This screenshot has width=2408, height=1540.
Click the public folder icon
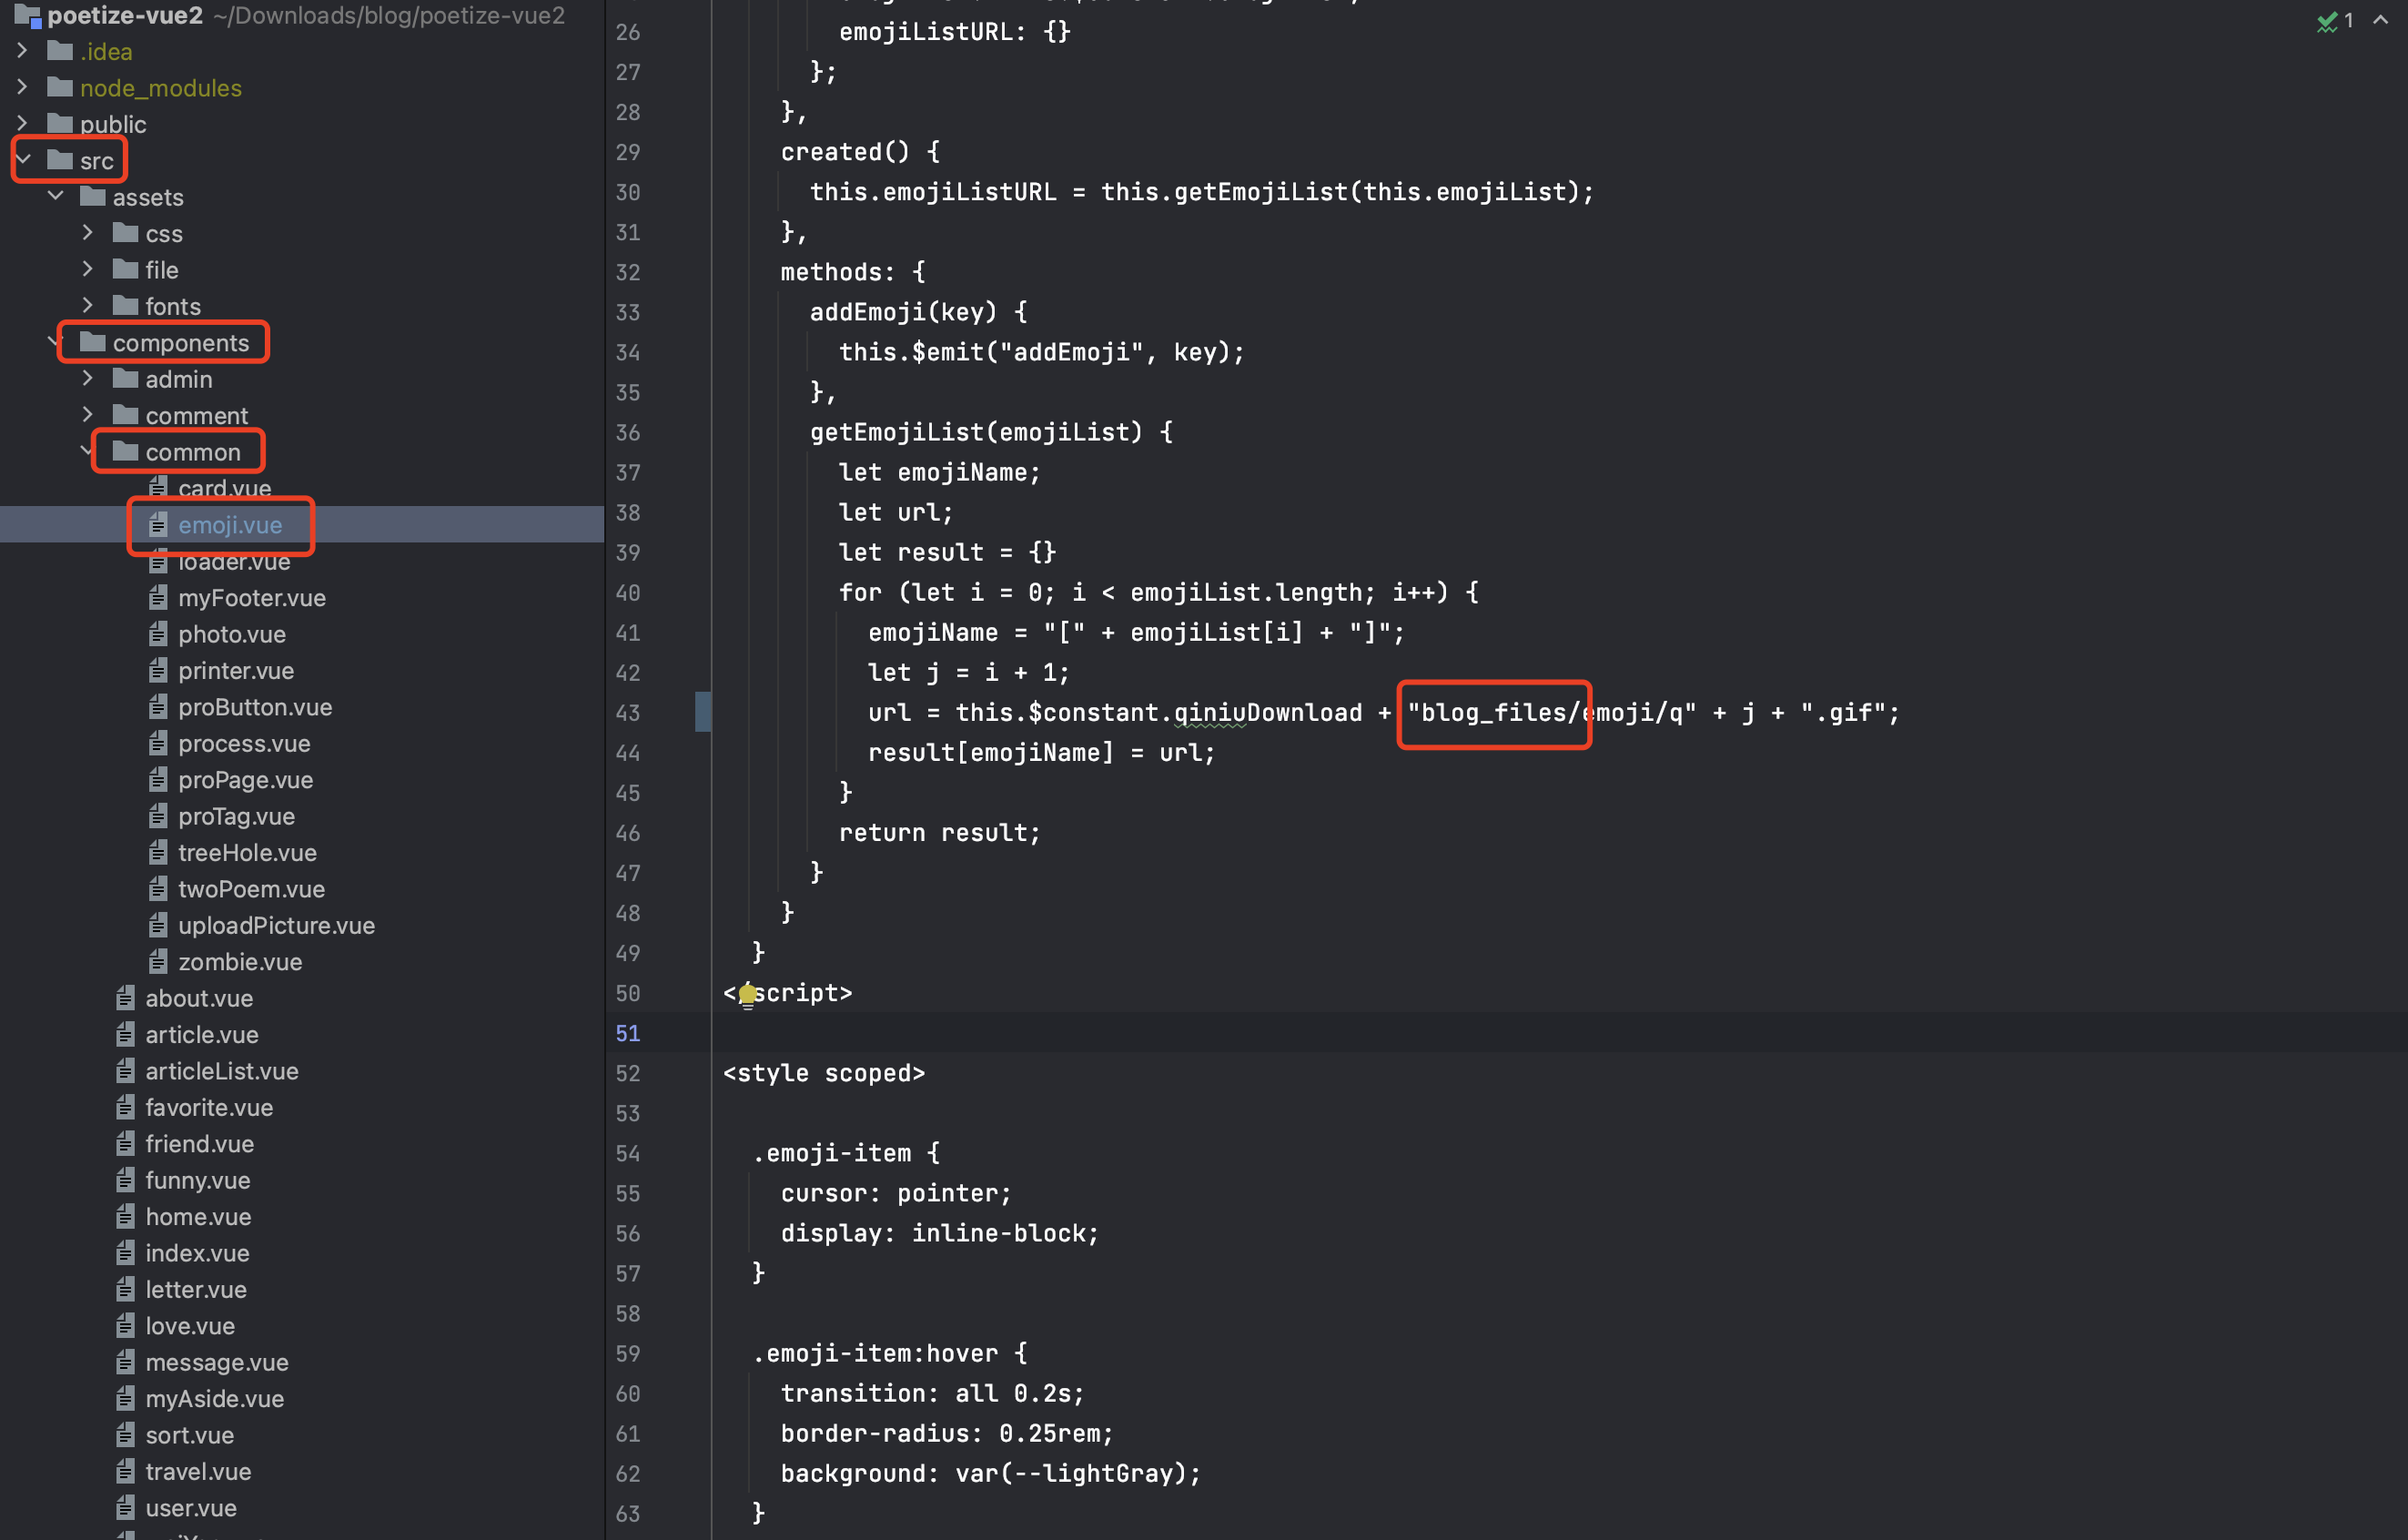(60, 124)
